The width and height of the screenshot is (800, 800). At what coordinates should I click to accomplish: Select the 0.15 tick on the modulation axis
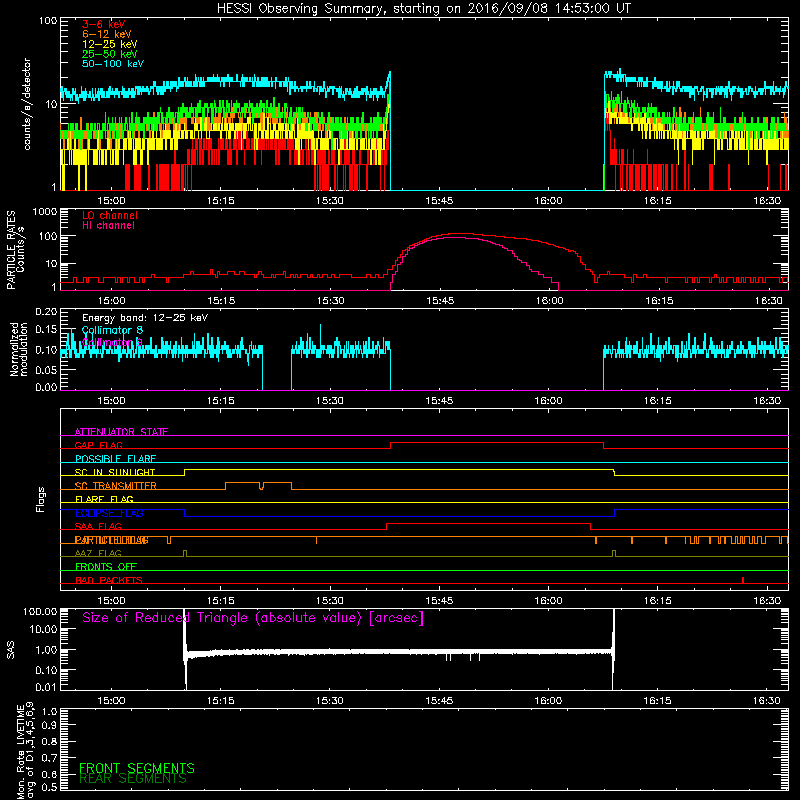pyautogui.click(x=46, y=330)
